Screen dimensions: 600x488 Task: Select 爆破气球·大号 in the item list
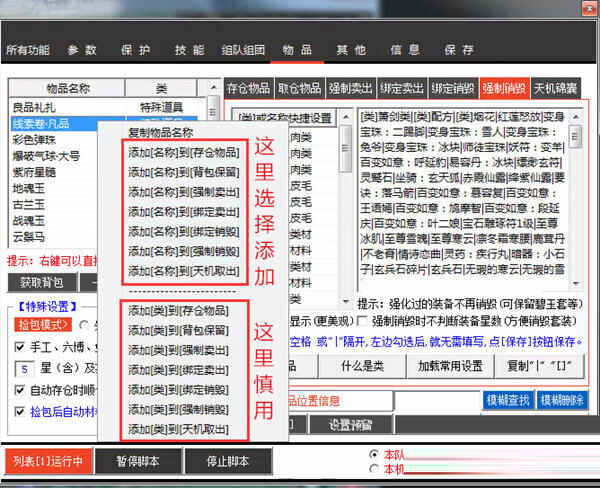[46, 156]
